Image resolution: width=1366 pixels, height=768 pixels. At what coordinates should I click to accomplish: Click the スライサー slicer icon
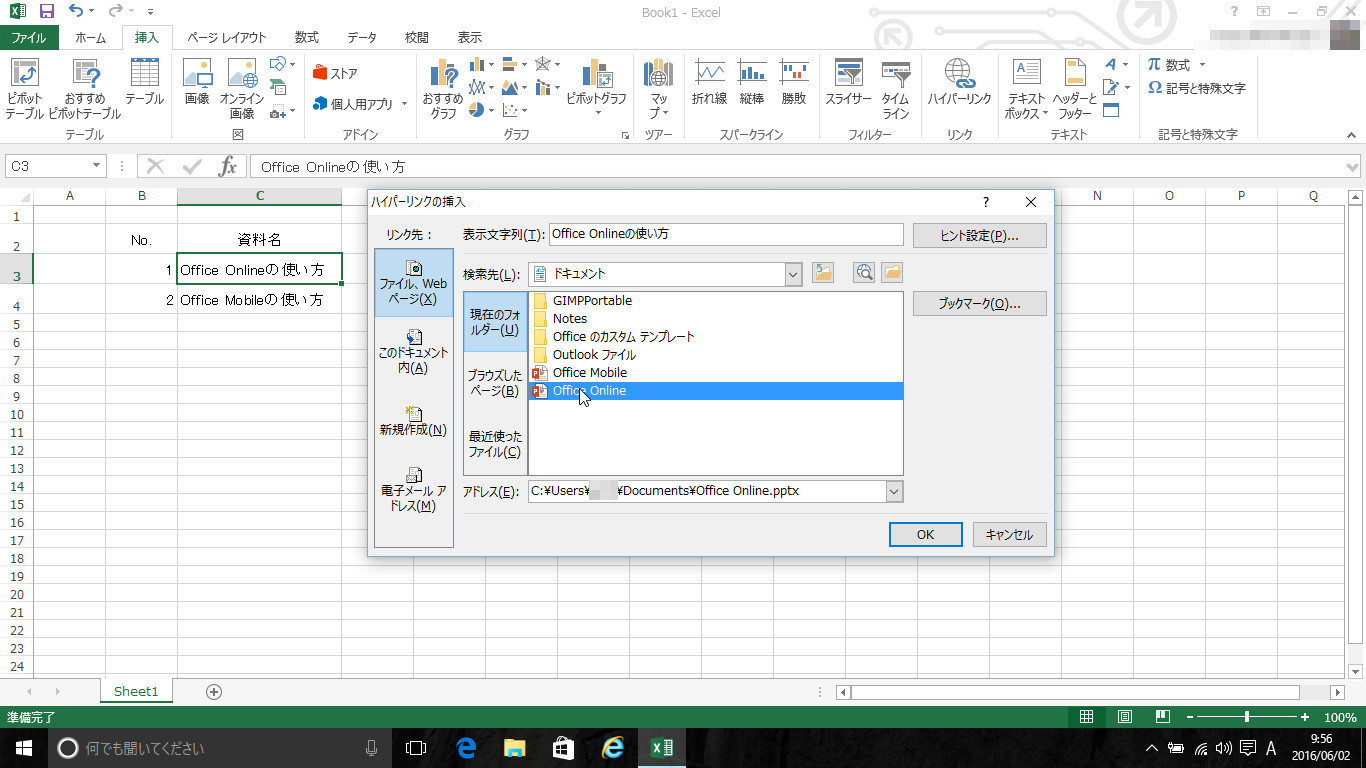[848, 84]
